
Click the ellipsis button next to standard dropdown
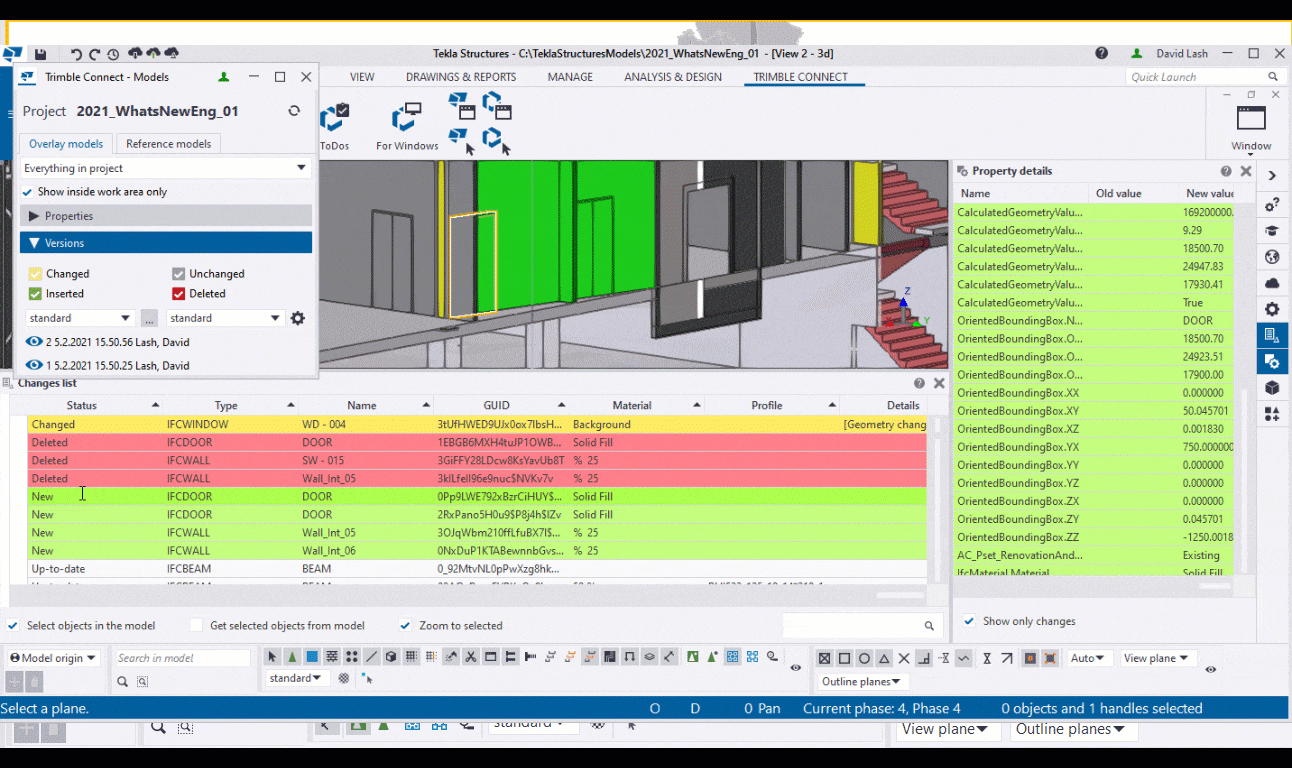pos(149,318)
